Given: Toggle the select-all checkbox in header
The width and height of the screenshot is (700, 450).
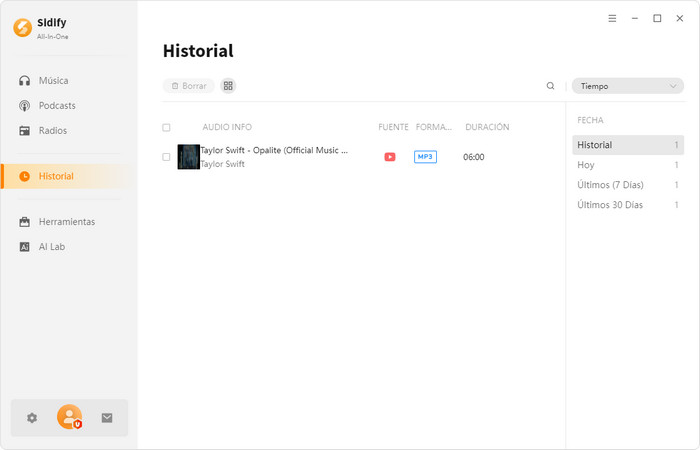Looking at the screenshot, I should coord(166,128).
